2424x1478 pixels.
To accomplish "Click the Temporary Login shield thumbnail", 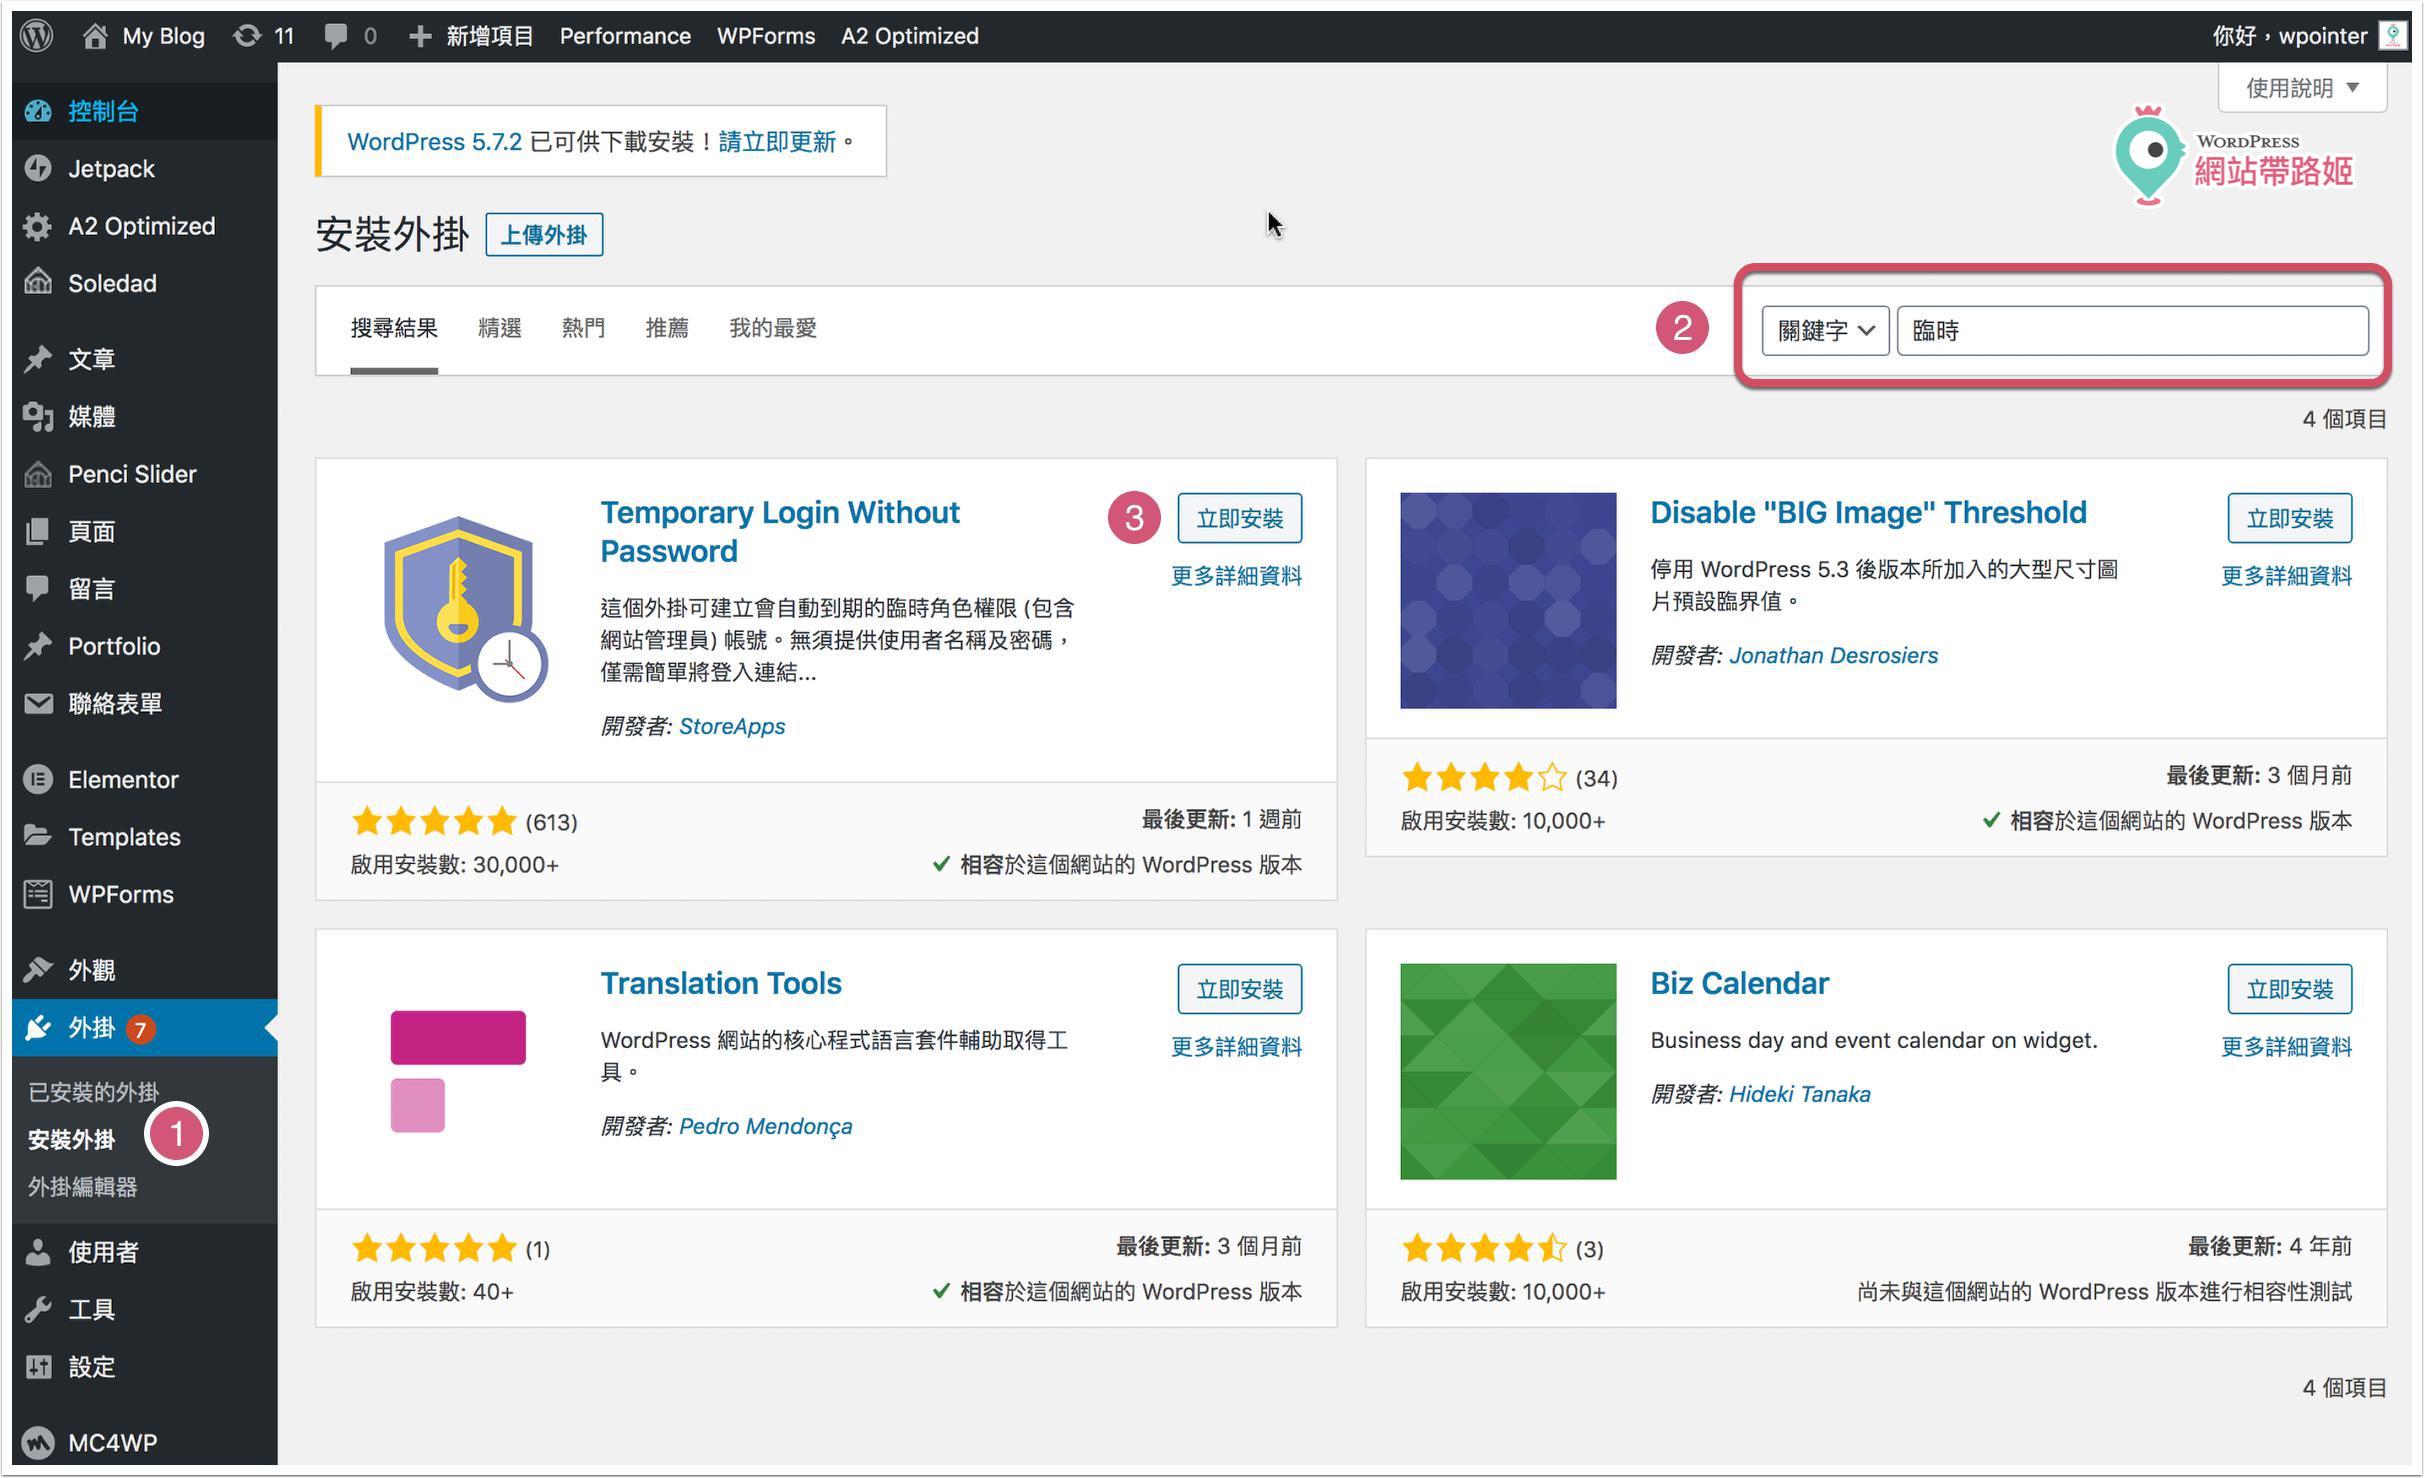I will pos(466,608).
